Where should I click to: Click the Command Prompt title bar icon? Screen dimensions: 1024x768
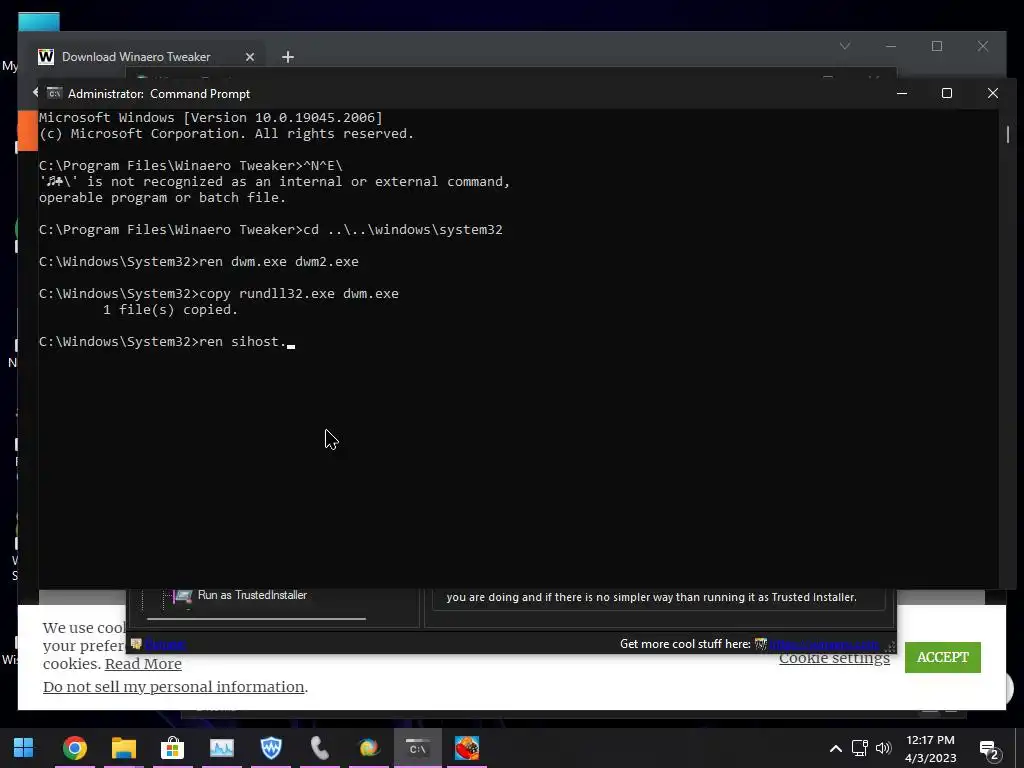54,93
